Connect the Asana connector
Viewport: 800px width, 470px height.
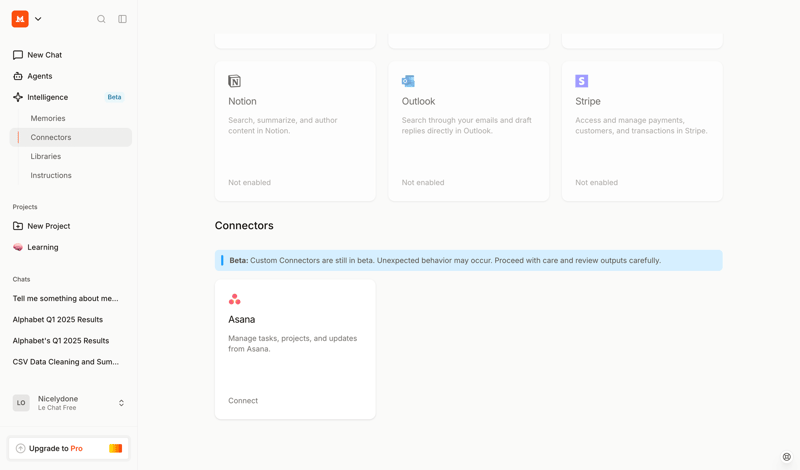click(x=243, y=401)
